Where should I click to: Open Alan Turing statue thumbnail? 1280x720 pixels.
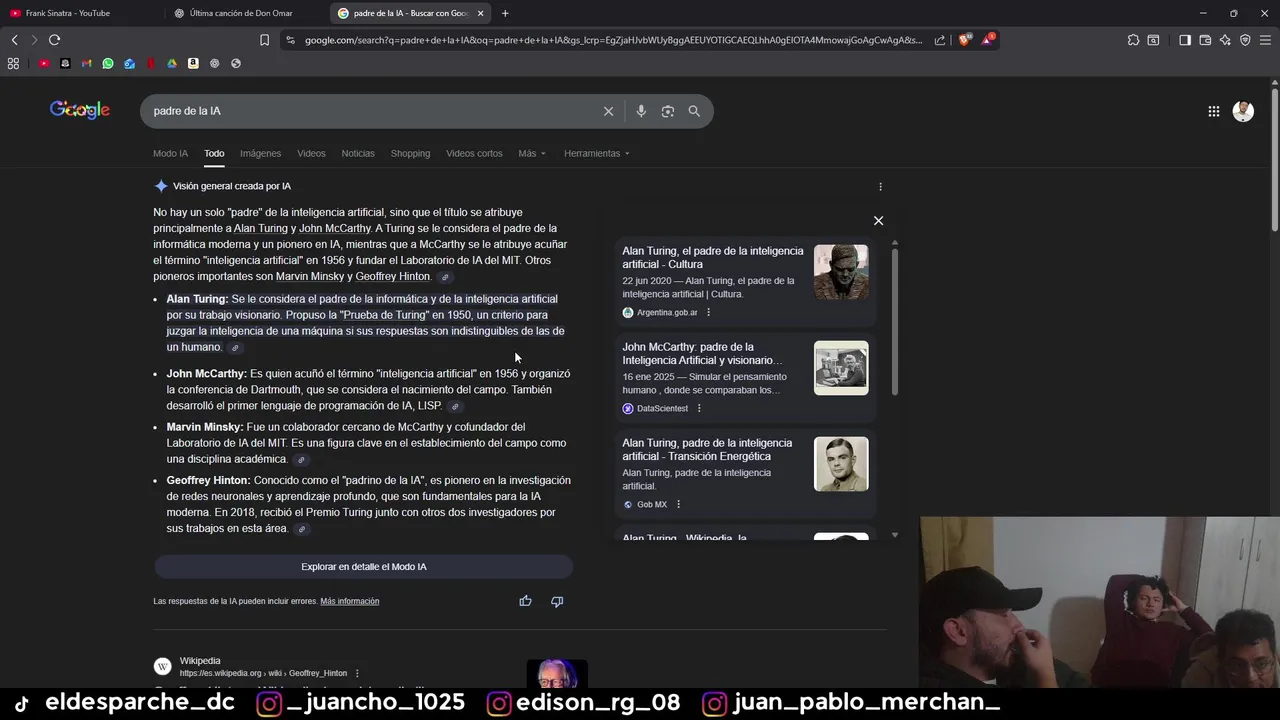coord(841,272)
